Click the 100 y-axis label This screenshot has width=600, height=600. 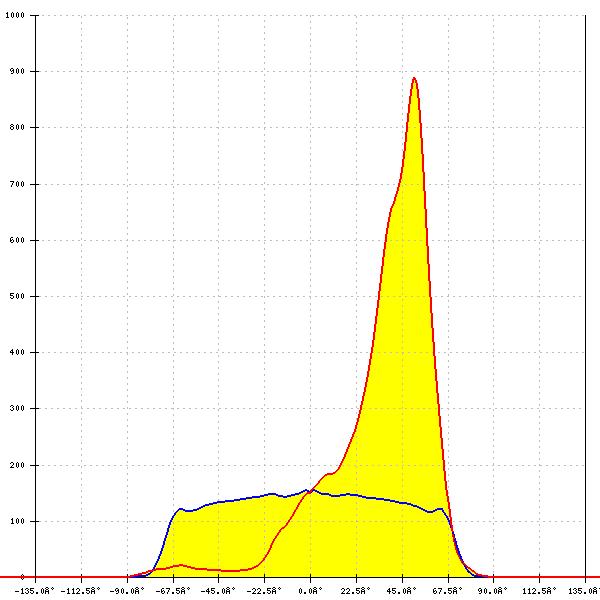pyautogui.click(x=17, y=521)
